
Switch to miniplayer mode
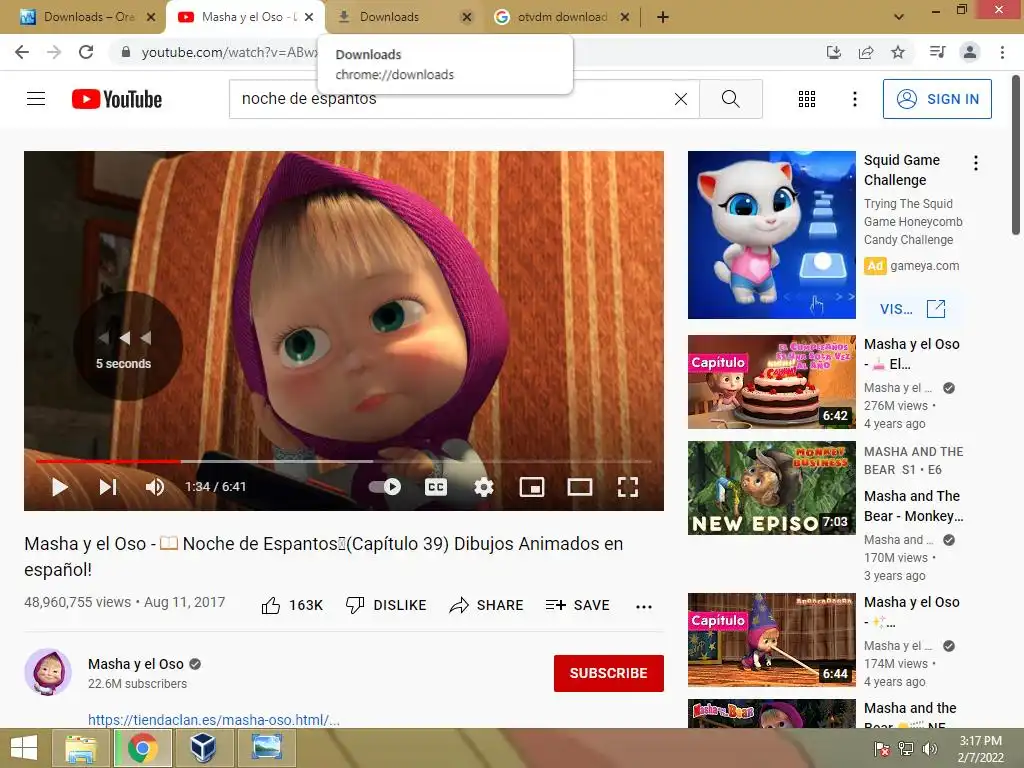[532, 487]
